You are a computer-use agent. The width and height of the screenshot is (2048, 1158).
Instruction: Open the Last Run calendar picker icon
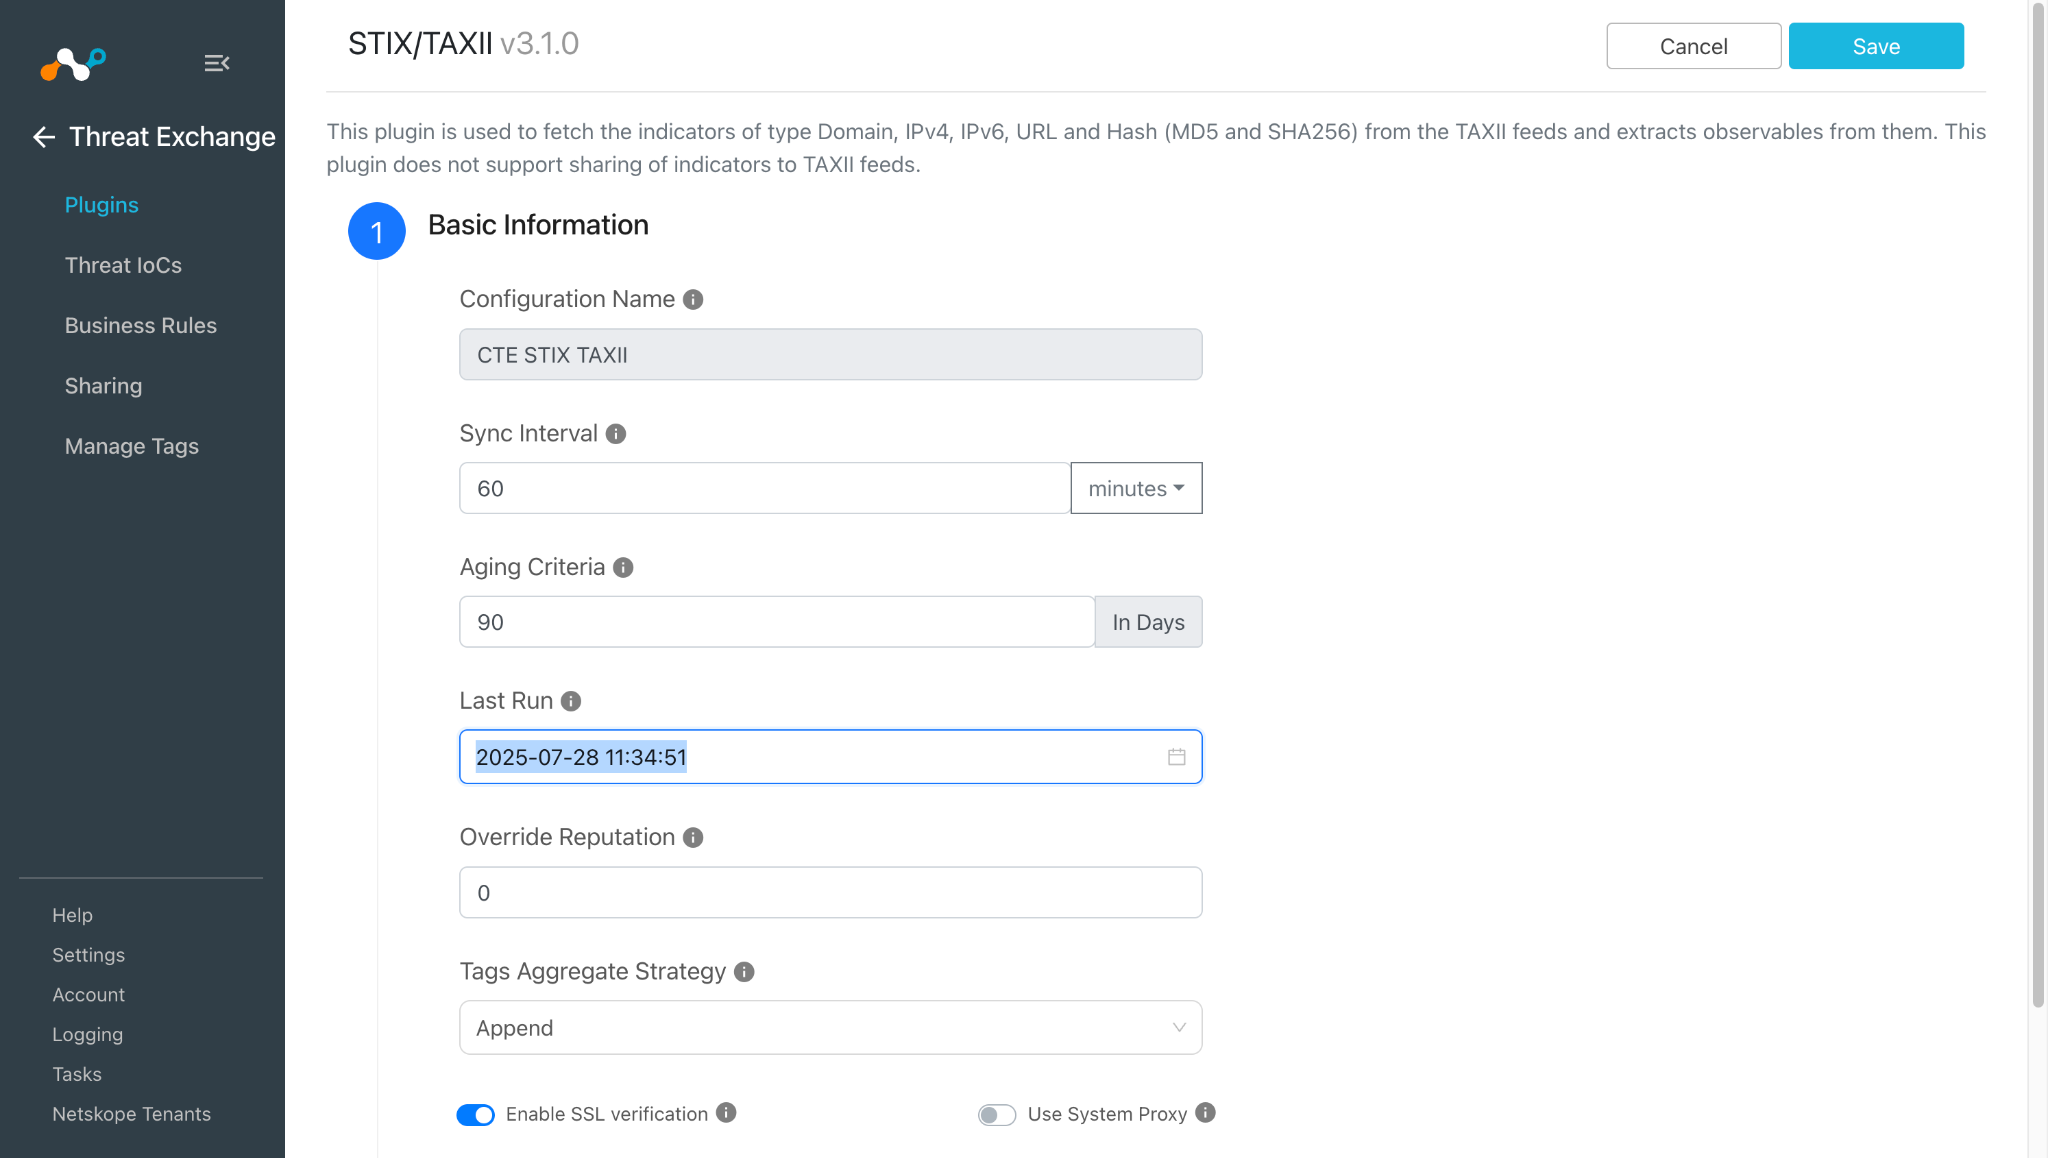1177,757
